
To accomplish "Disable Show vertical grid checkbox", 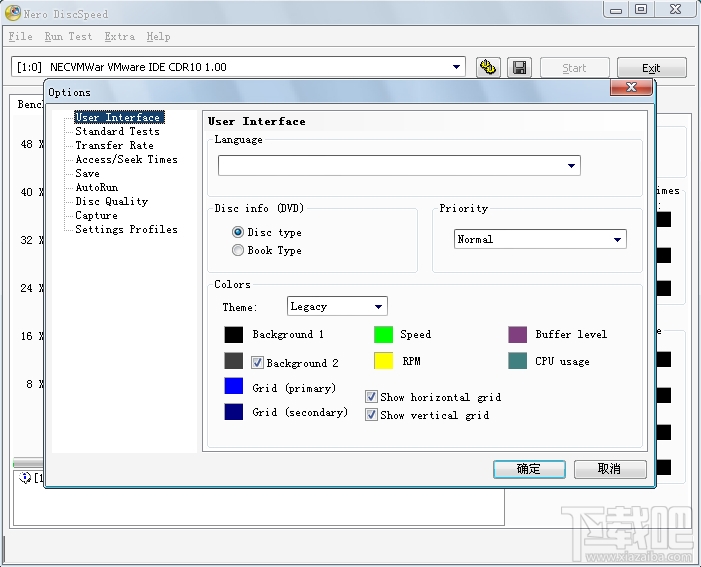I will pos(371,415).
